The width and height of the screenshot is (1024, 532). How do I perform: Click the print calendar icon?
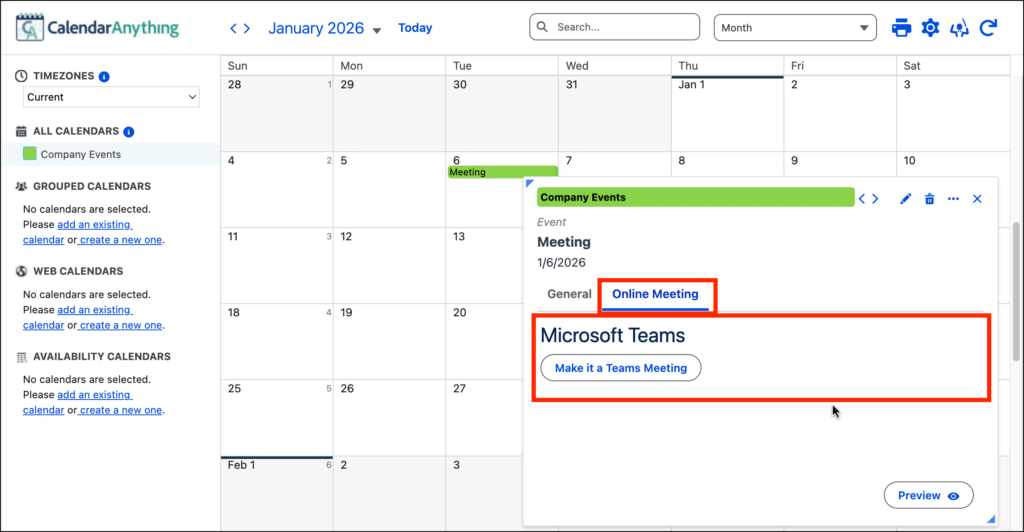901,28
